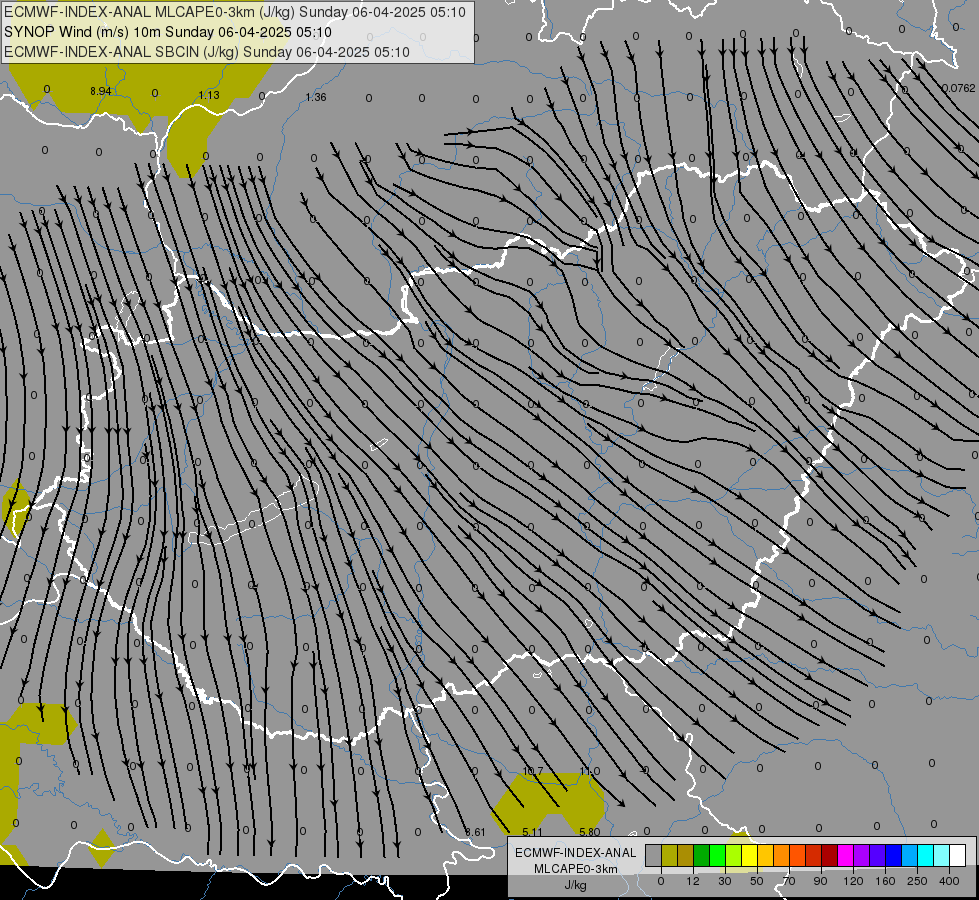979x900 pixels.
Task: Click the 11.0 value on the map
Action: click(x=589, y=771)
